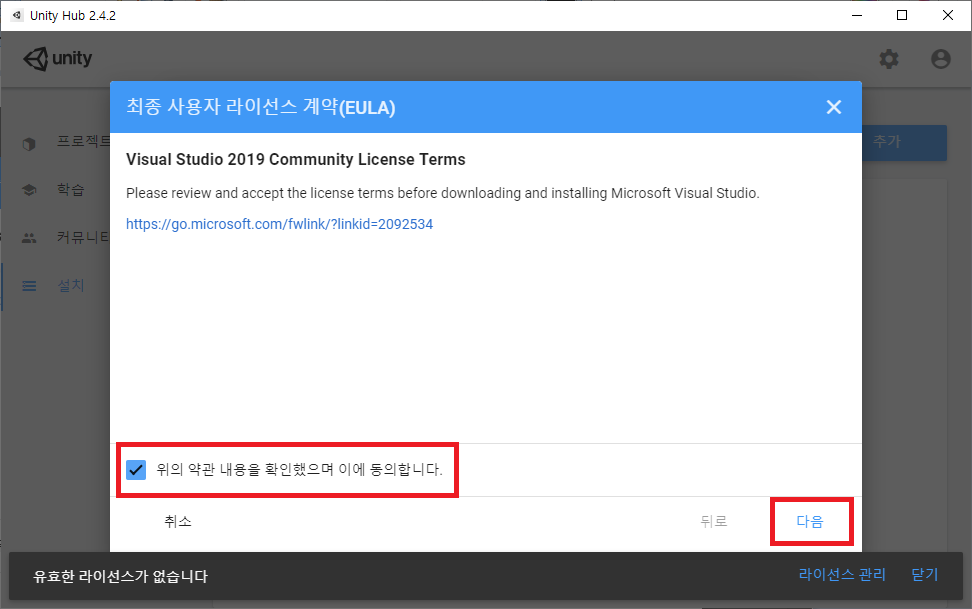The image size is (972, 609).
Task: Open 라이선스 관리 in notification bar
Action: [x=842, y=575]
